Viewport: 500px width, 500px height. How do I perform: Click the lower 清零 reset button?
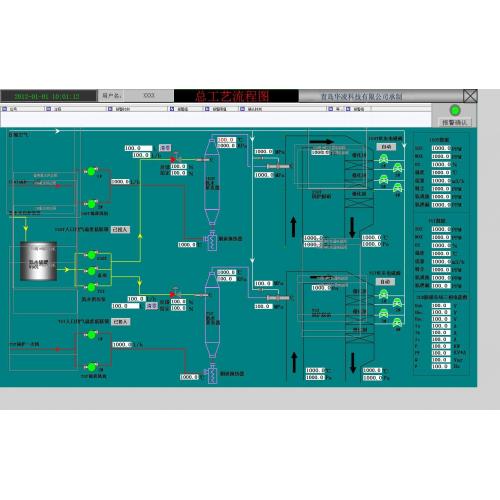(x=152, y=306)
